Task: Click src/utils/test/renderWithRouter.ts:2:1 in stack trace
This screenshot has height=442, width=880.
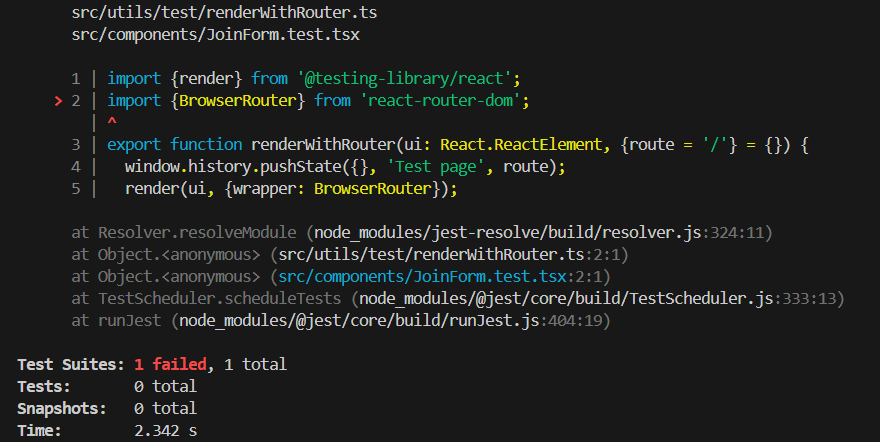Action: (450, 255)
